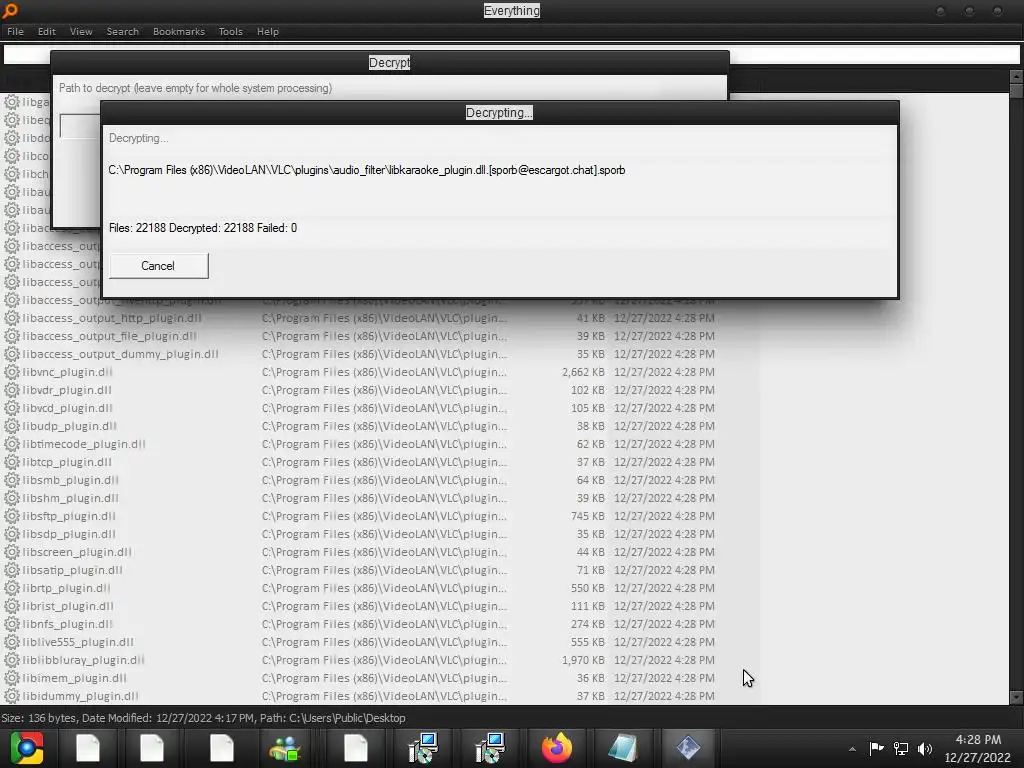Click the Path to decrypt label
1024x768 pixels.
coord(195,88)
